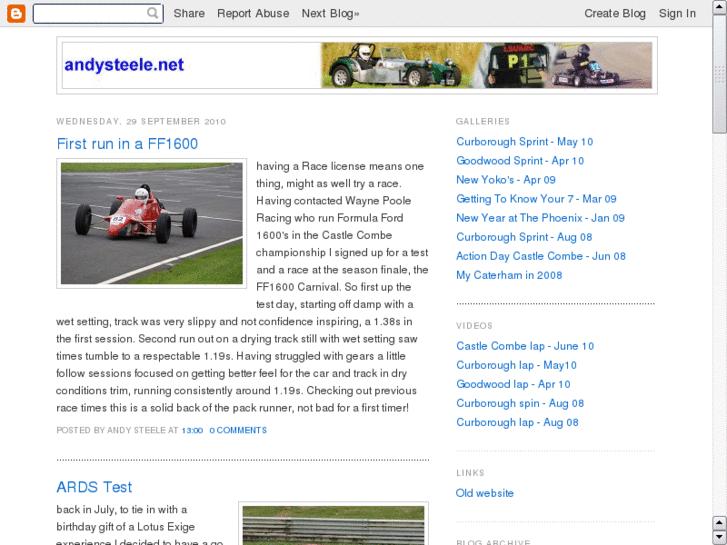Open Getting To Know Your 7 - Mar 09
The image size is (727, 545).
[x=536, y=199]
